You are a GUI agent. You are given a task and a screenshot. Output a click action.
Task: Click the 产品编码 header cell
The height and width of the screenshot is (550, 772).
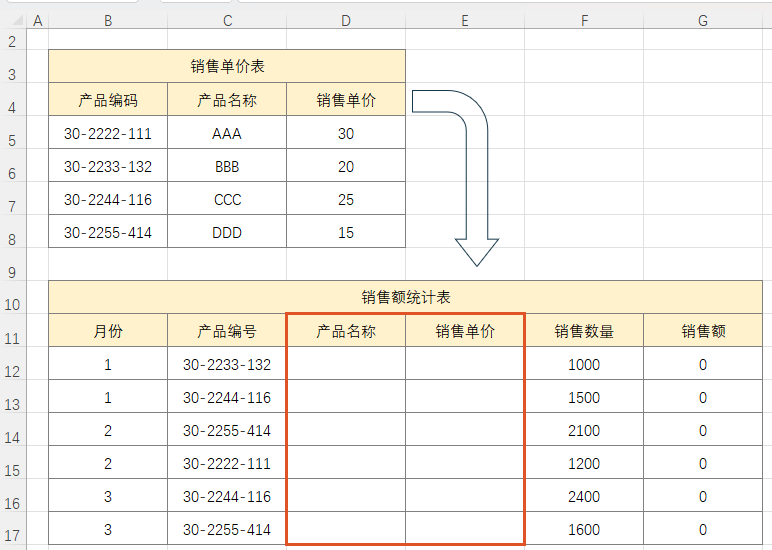point(108,99)
